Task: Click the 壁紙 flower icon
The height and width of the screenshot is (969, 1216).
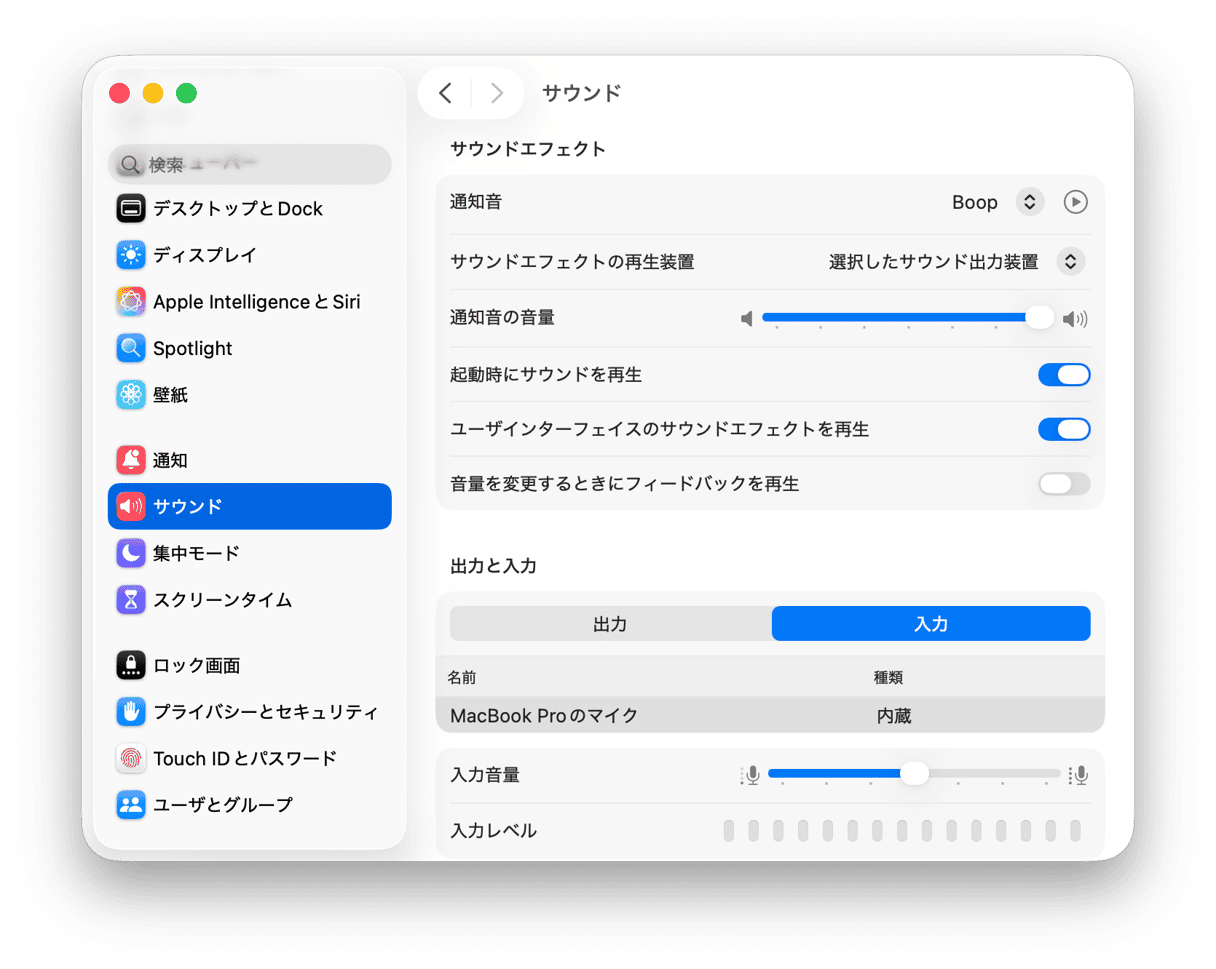Action: coord(131,395)
